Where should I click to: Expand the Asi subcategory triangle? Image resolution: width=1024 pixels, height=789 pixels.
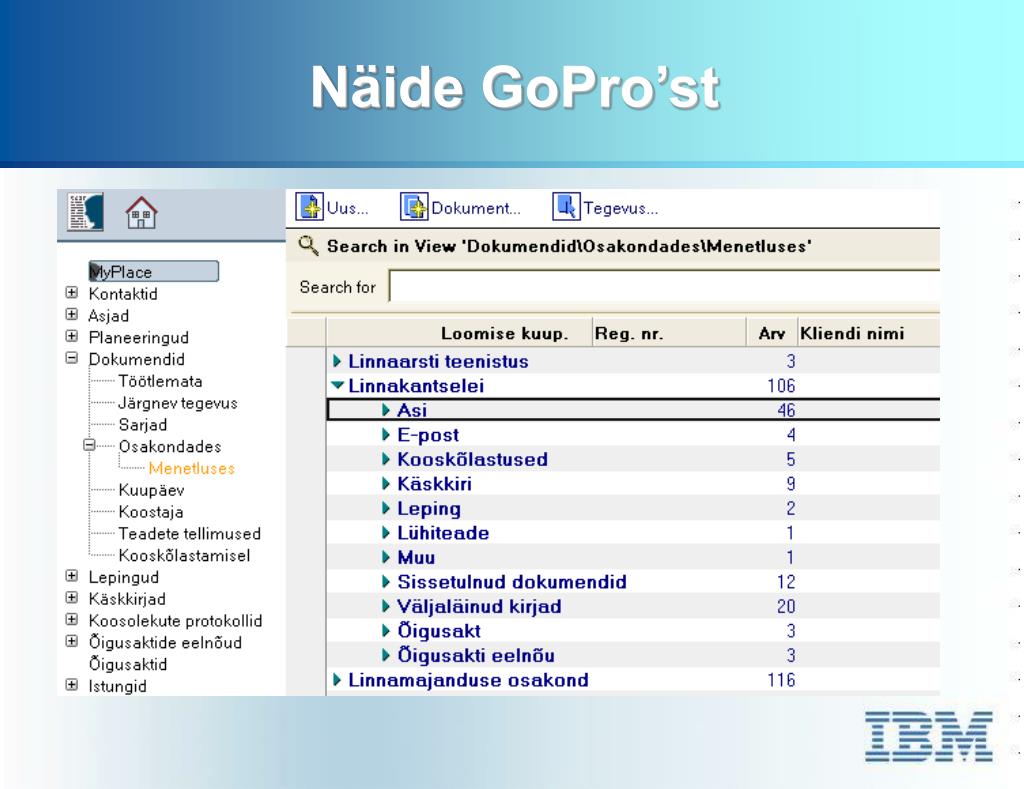[x=386, y=410]
